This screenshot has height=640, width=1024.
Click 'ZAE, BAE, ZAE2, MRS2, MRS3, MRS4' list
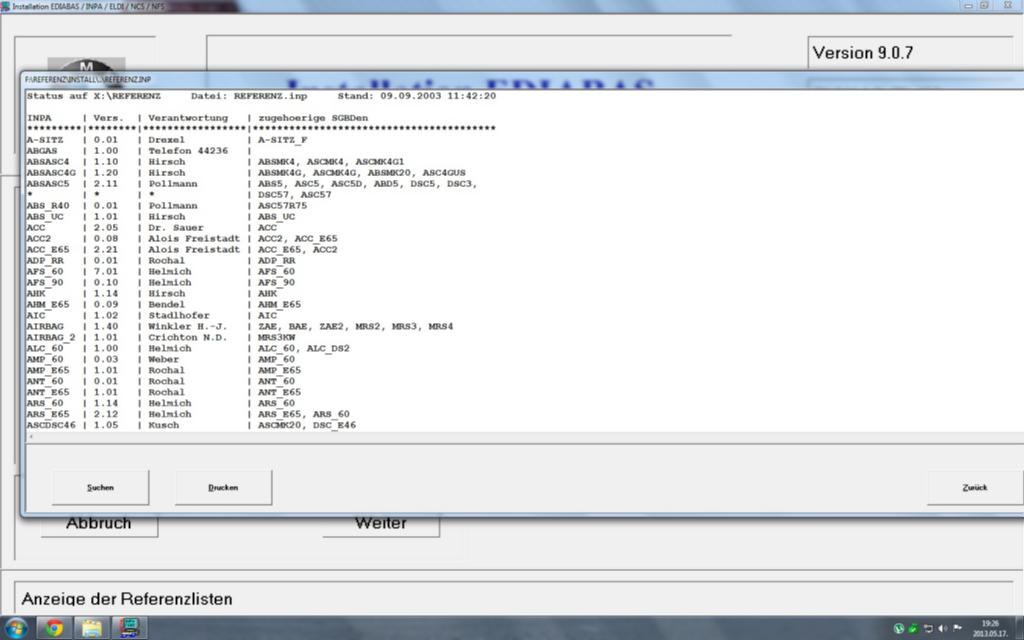point(355,326)
